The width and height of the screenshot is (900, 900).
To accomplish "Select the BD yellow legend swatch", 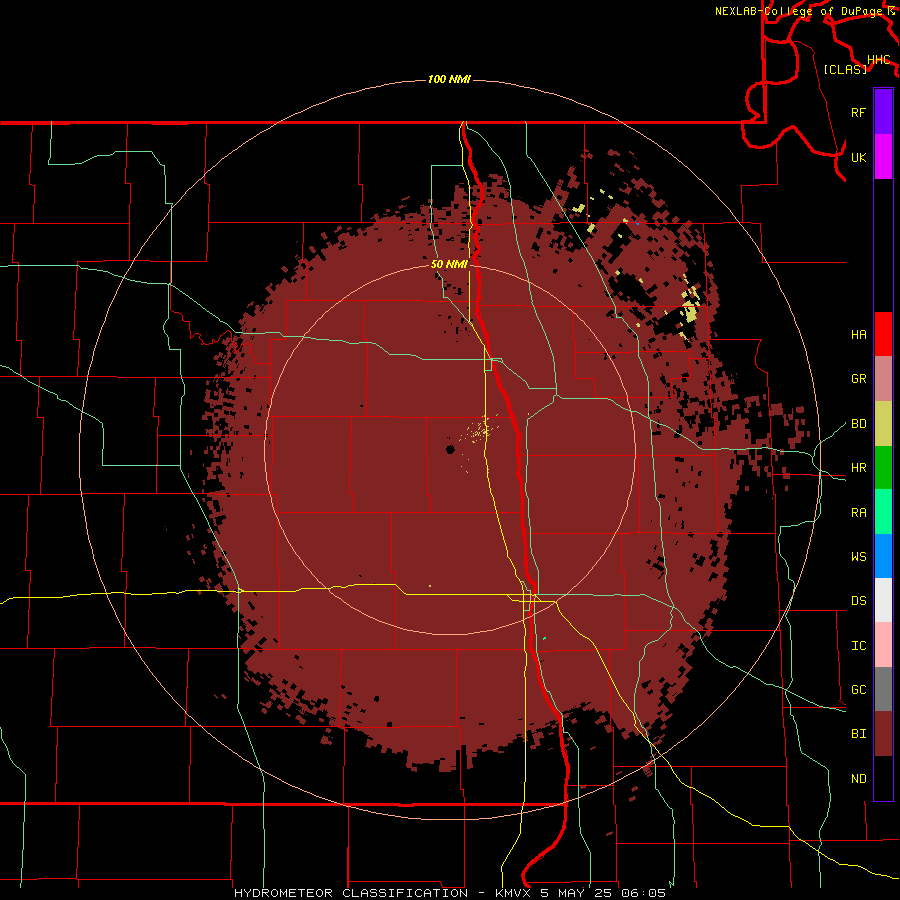I will tap(883, 424).
